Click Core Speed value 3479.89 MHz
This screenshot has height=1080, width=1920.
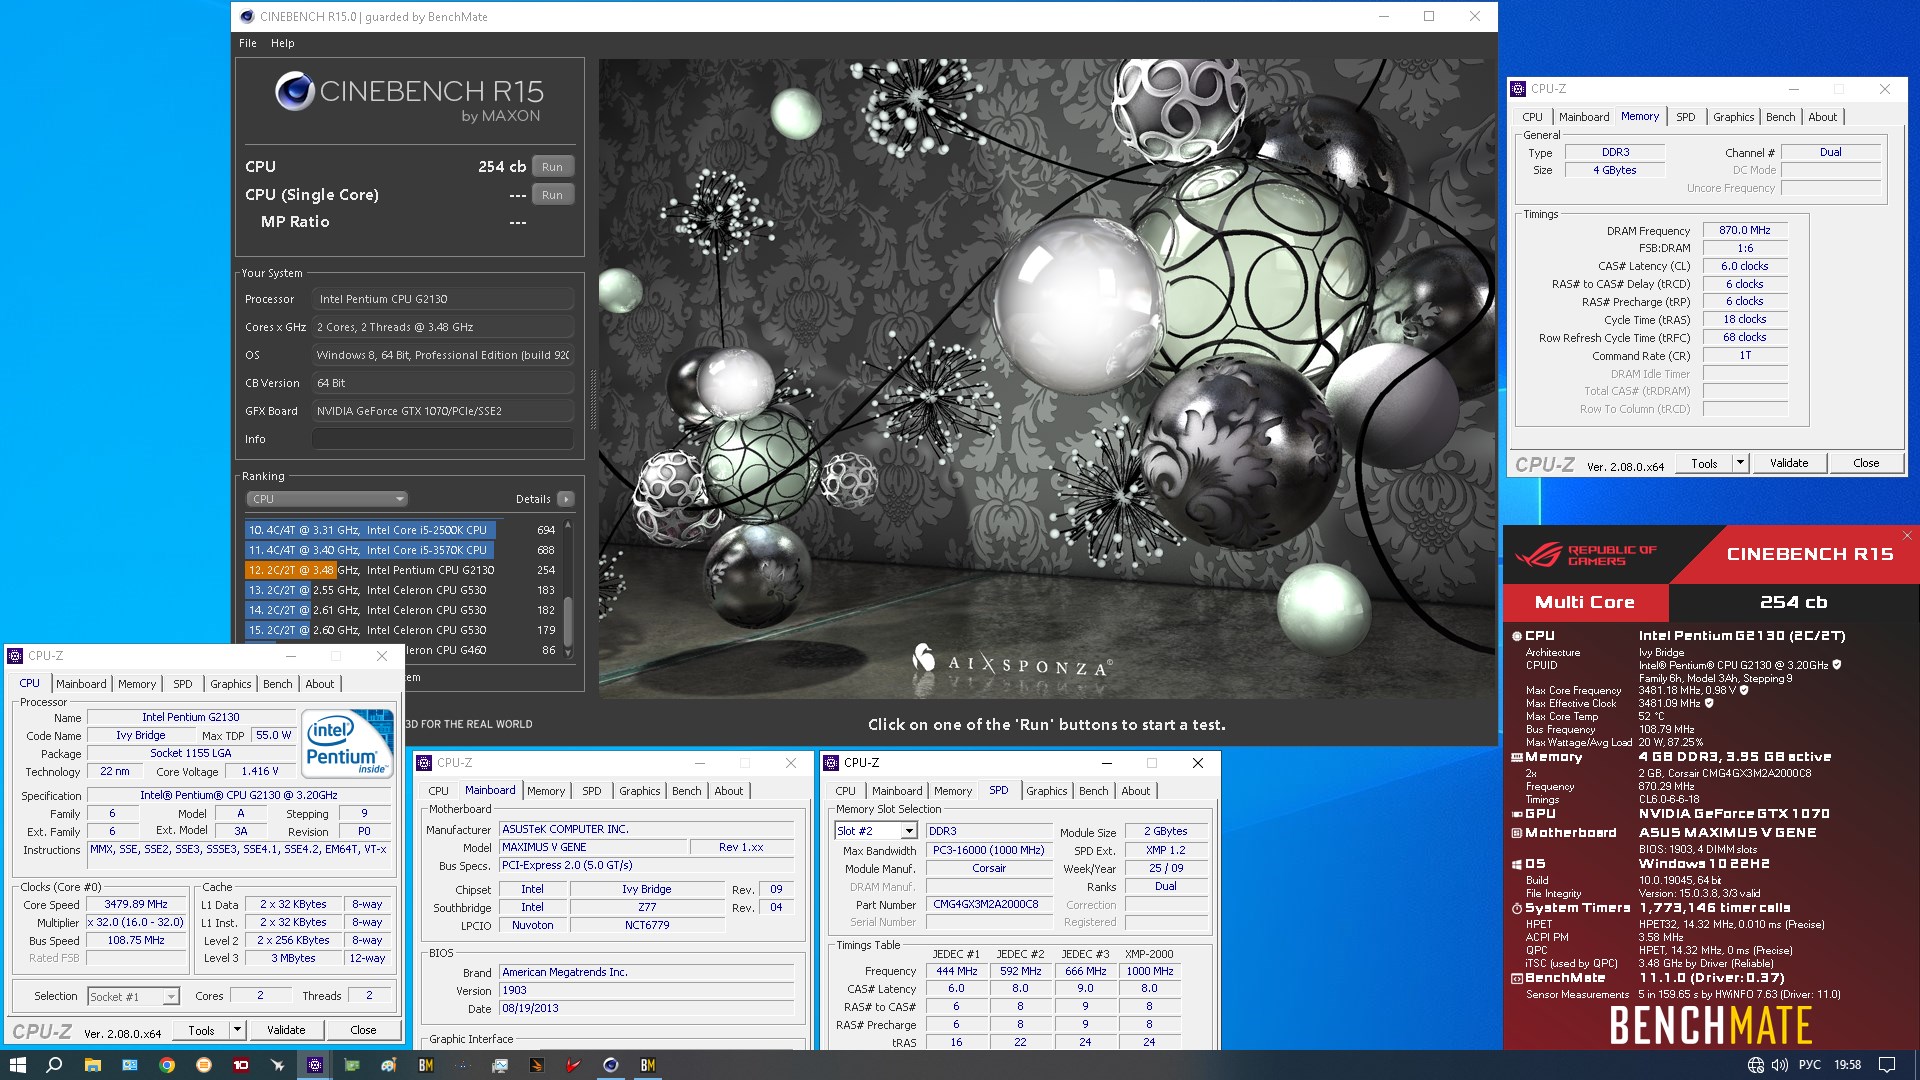pyautogui.click(x=136, y=904)
